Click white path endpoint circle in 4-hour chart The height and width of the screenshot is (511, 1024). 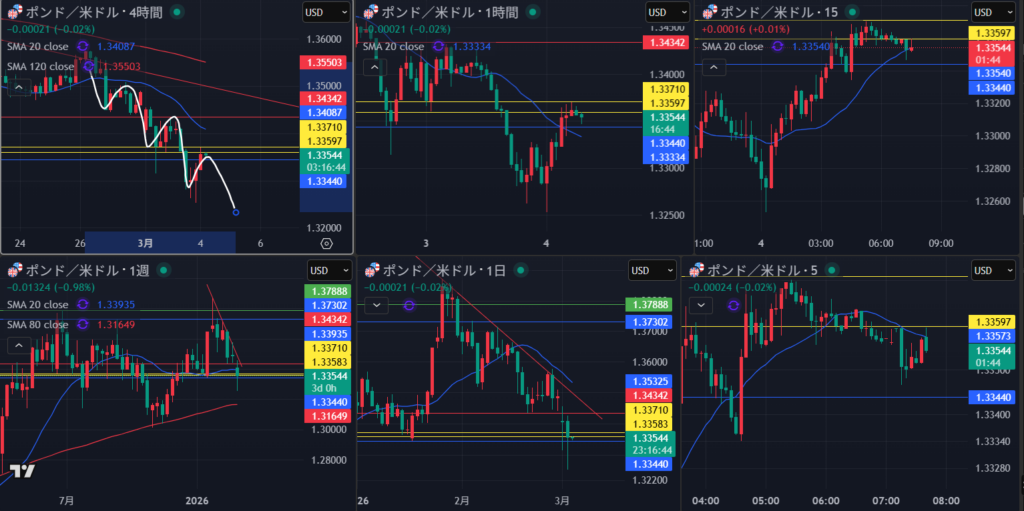click(235, 211)
